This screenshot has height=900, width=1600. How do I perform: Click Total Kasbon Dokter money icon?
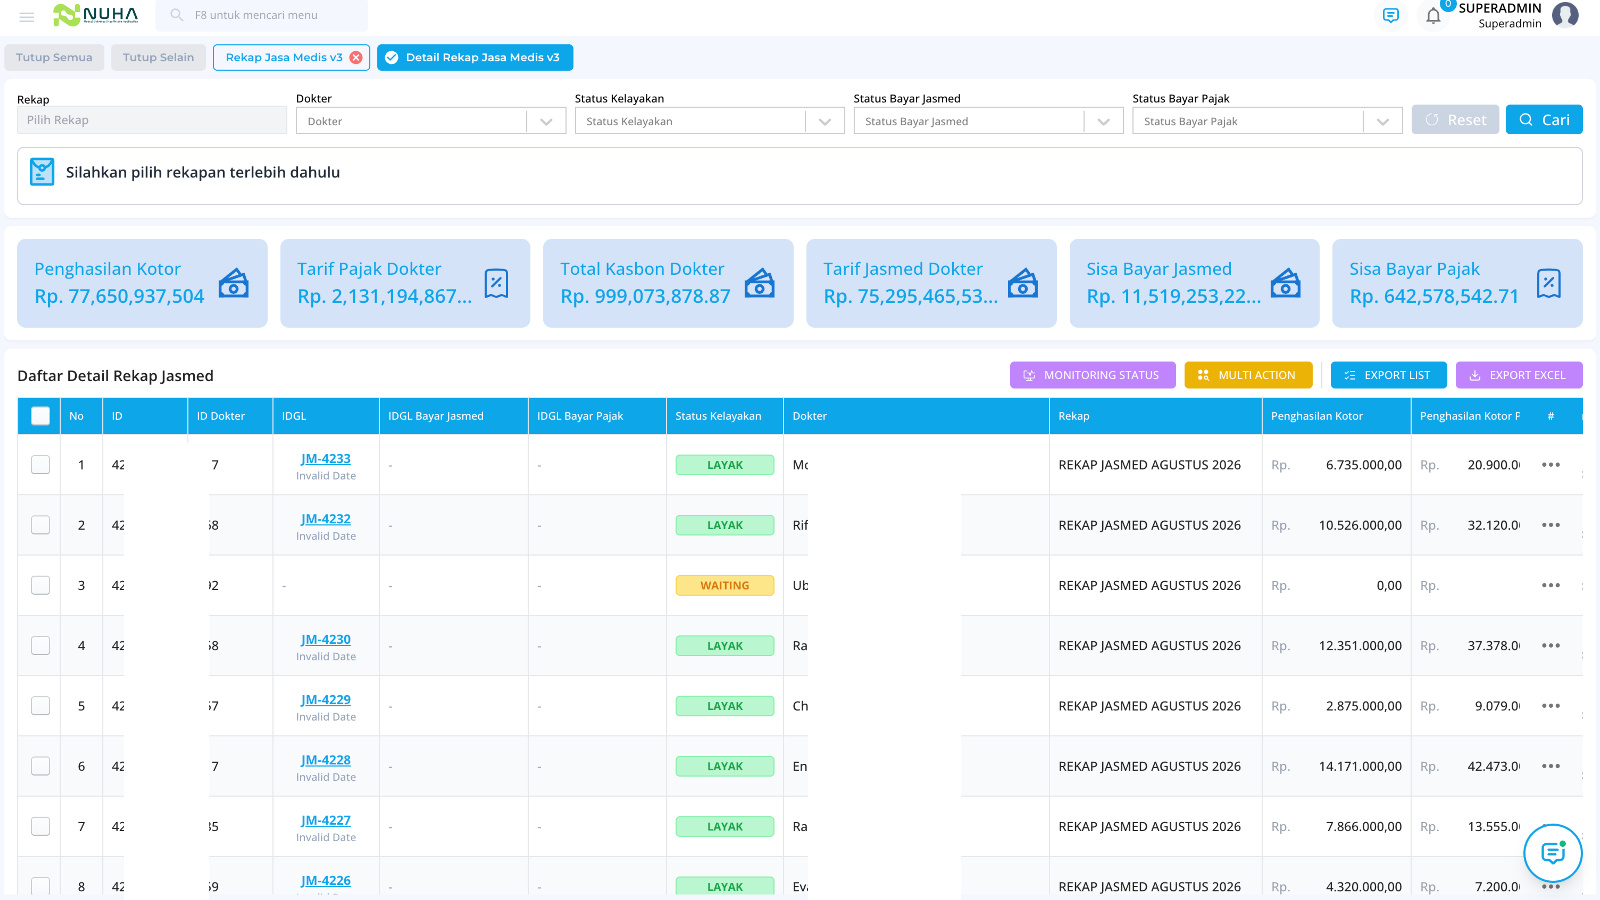[x=760, y=283]
